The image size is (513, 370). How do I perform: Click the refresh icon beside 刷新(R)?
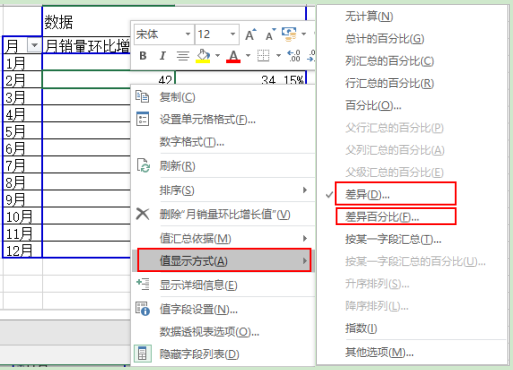click(143, 165)
